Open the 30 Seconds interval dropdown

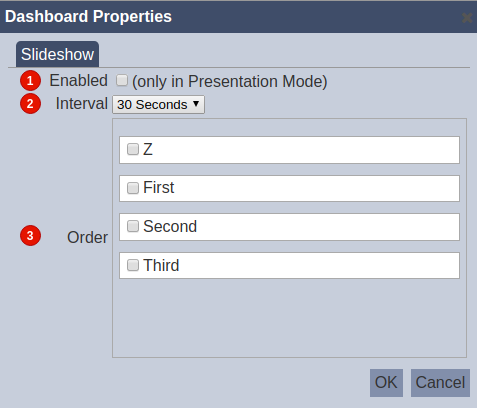(158, 105)
